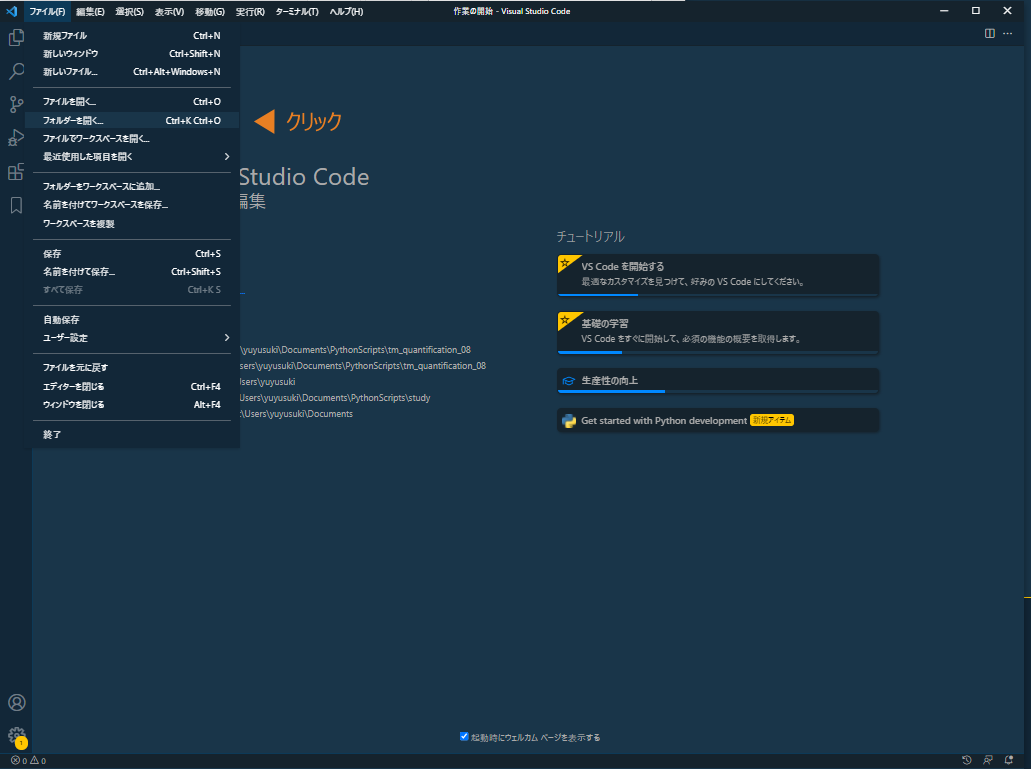Select ウィンドウを閉じる menu entry
Viewport: 1031px width, 769px height.
tap(132, 405)
